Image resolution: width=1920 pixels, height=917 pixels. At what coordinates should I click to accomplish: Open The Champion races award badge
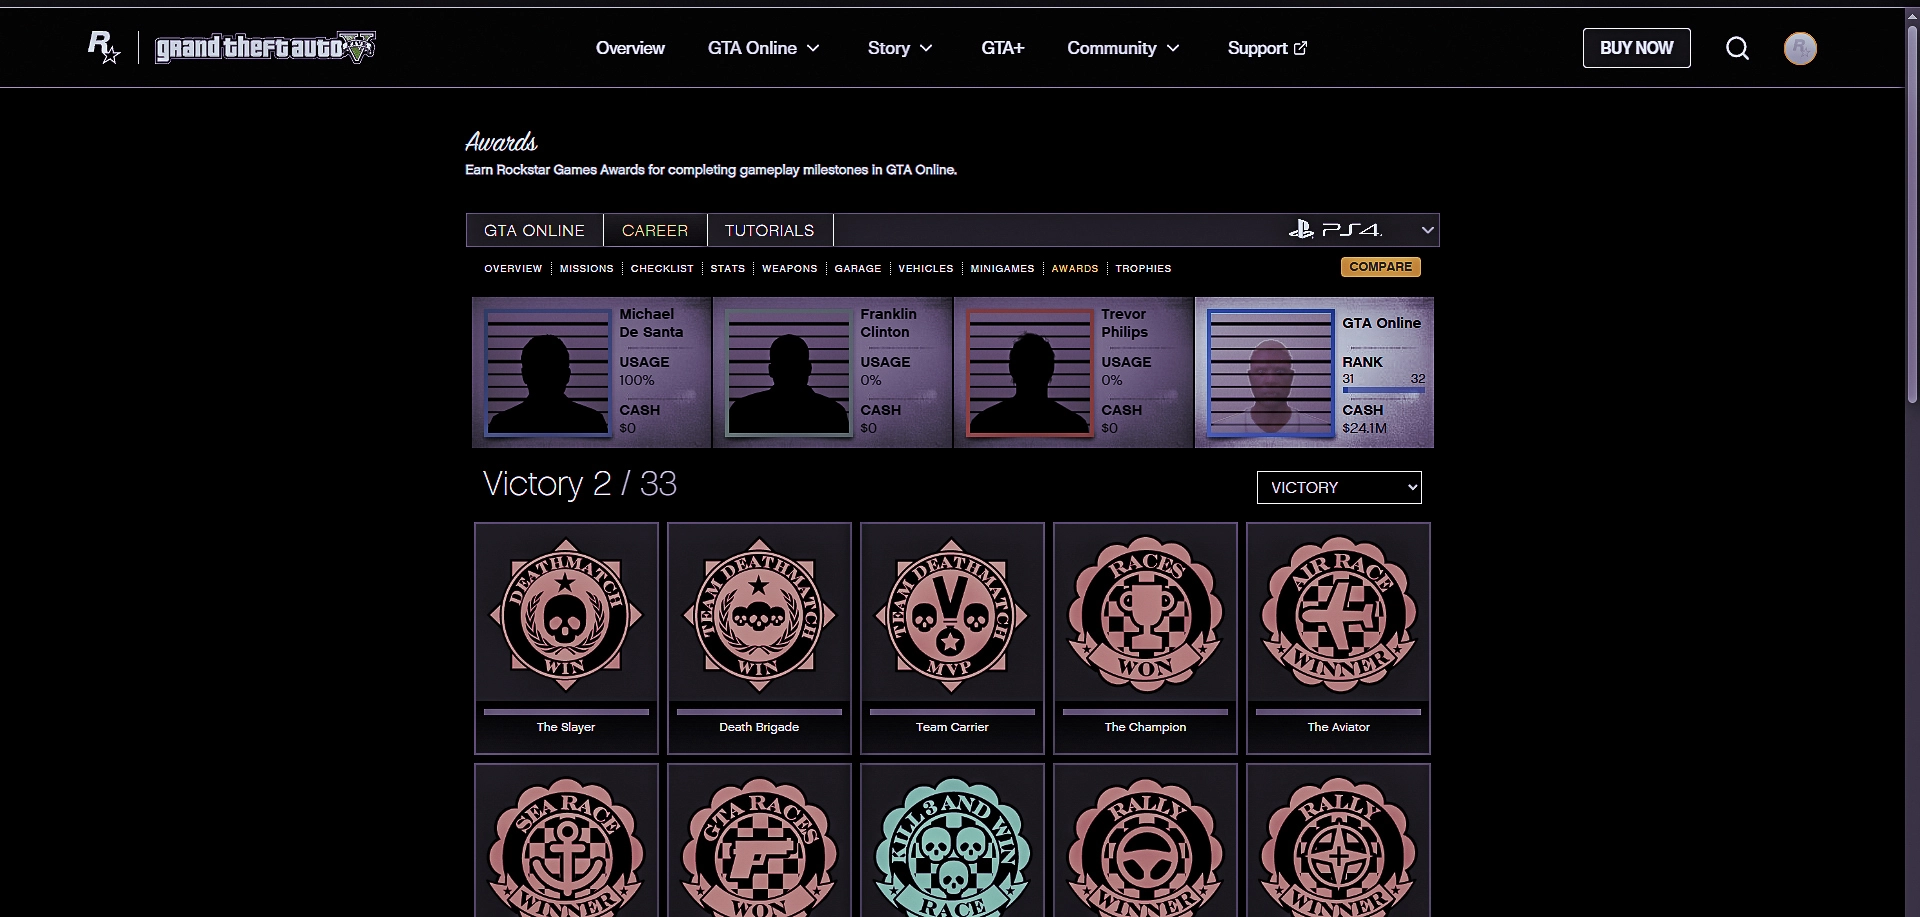(1145, 614)
